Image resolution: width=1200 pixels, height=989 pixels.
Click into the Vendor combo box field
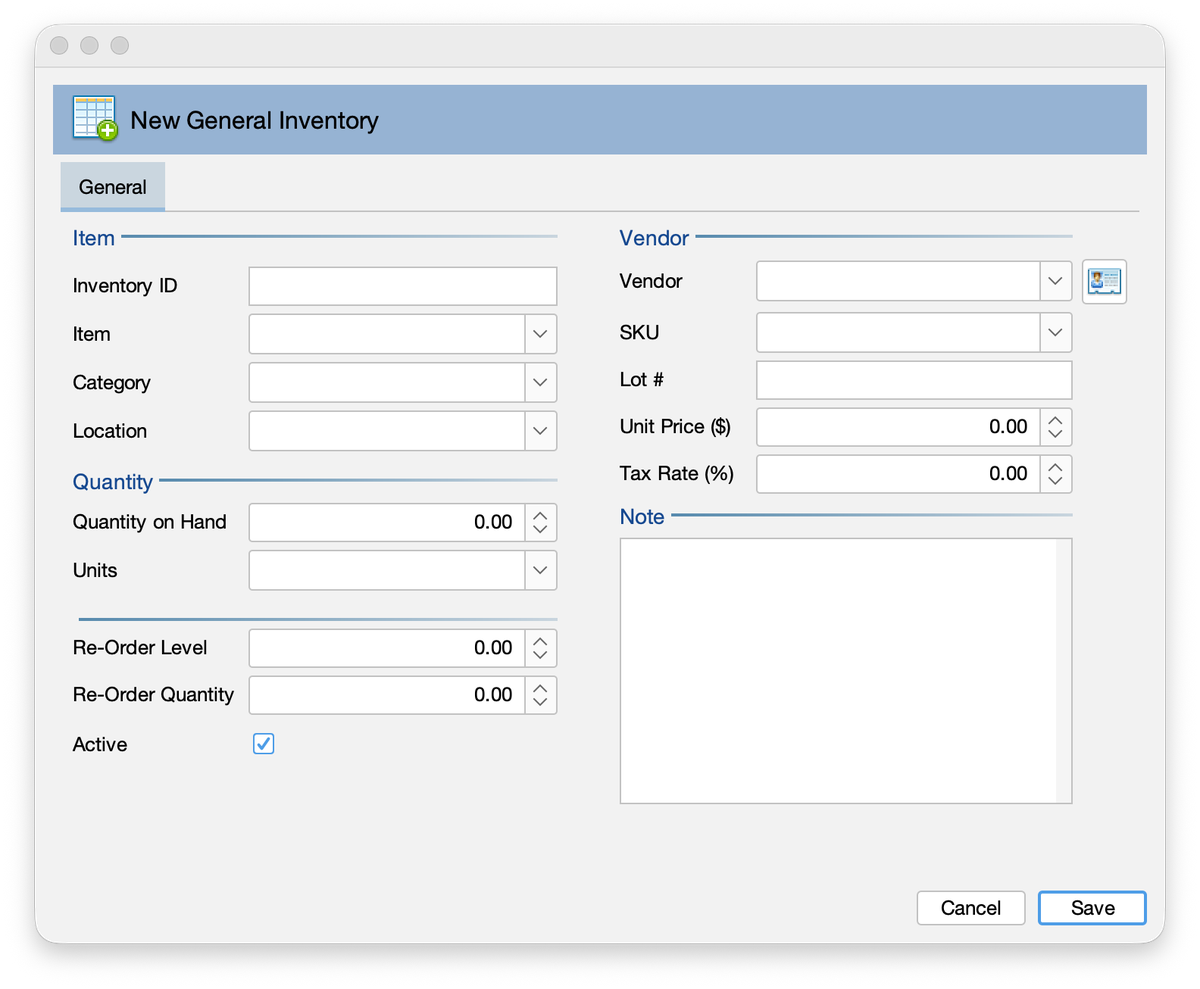point(898,281)
